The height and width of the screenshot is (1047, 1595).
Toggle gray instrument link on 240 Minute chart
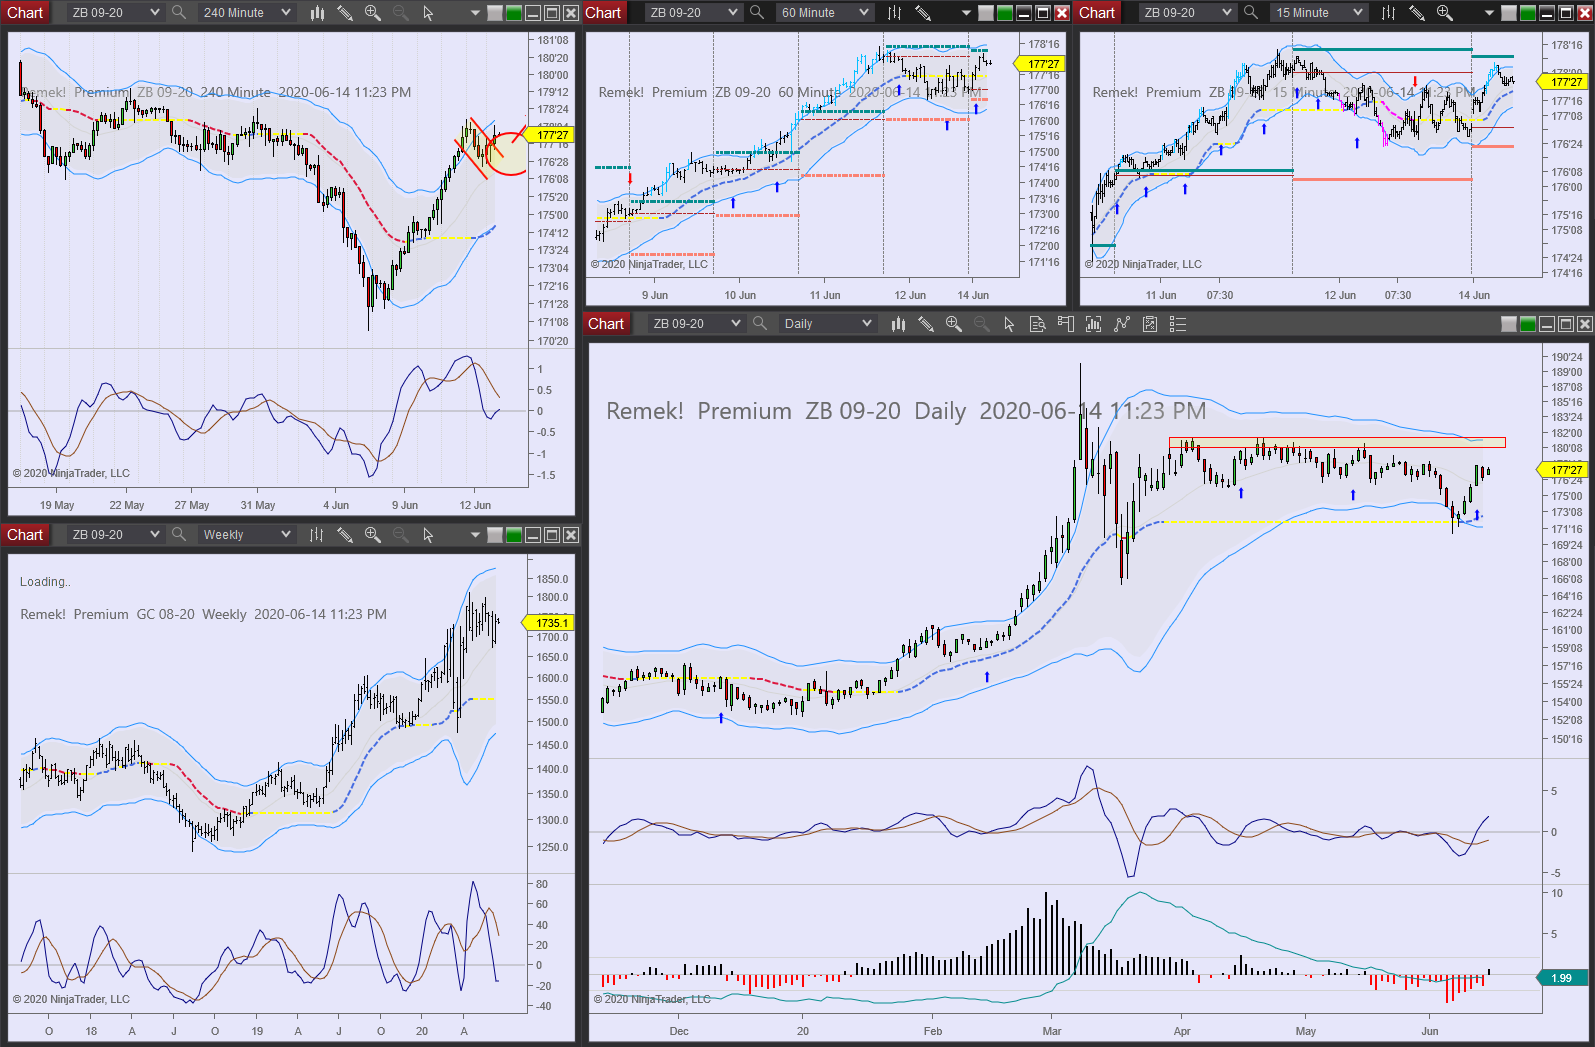click(495, 13)
